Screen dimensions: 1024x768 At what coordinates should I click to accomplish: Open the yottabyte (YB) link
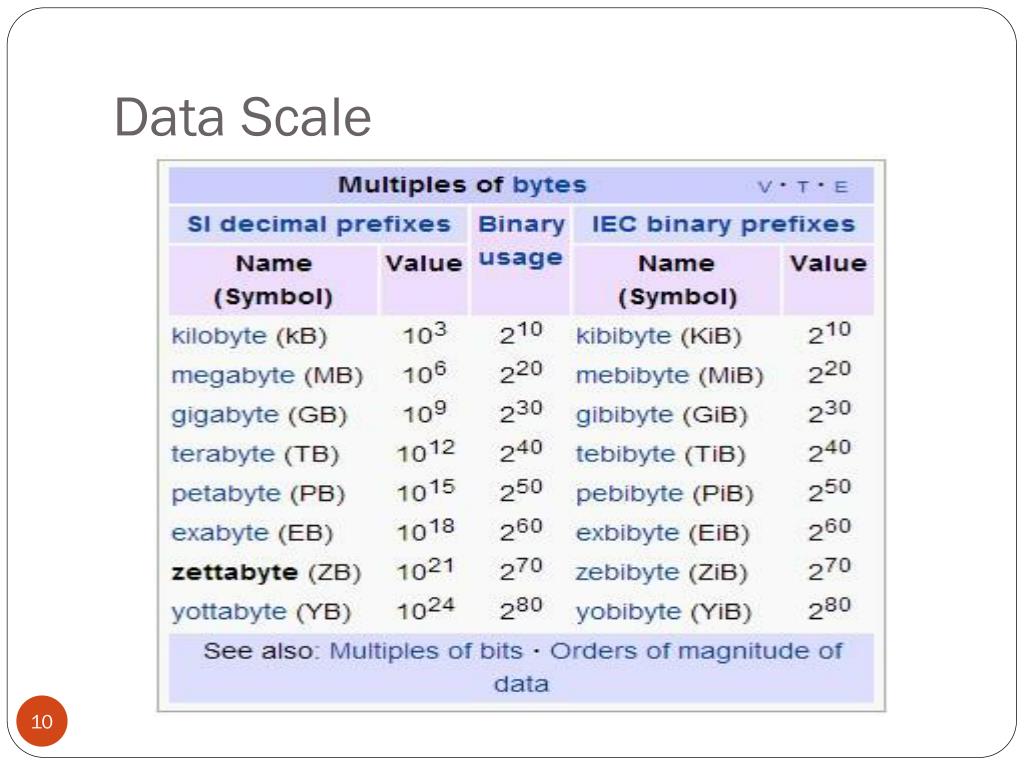[229, 612]
